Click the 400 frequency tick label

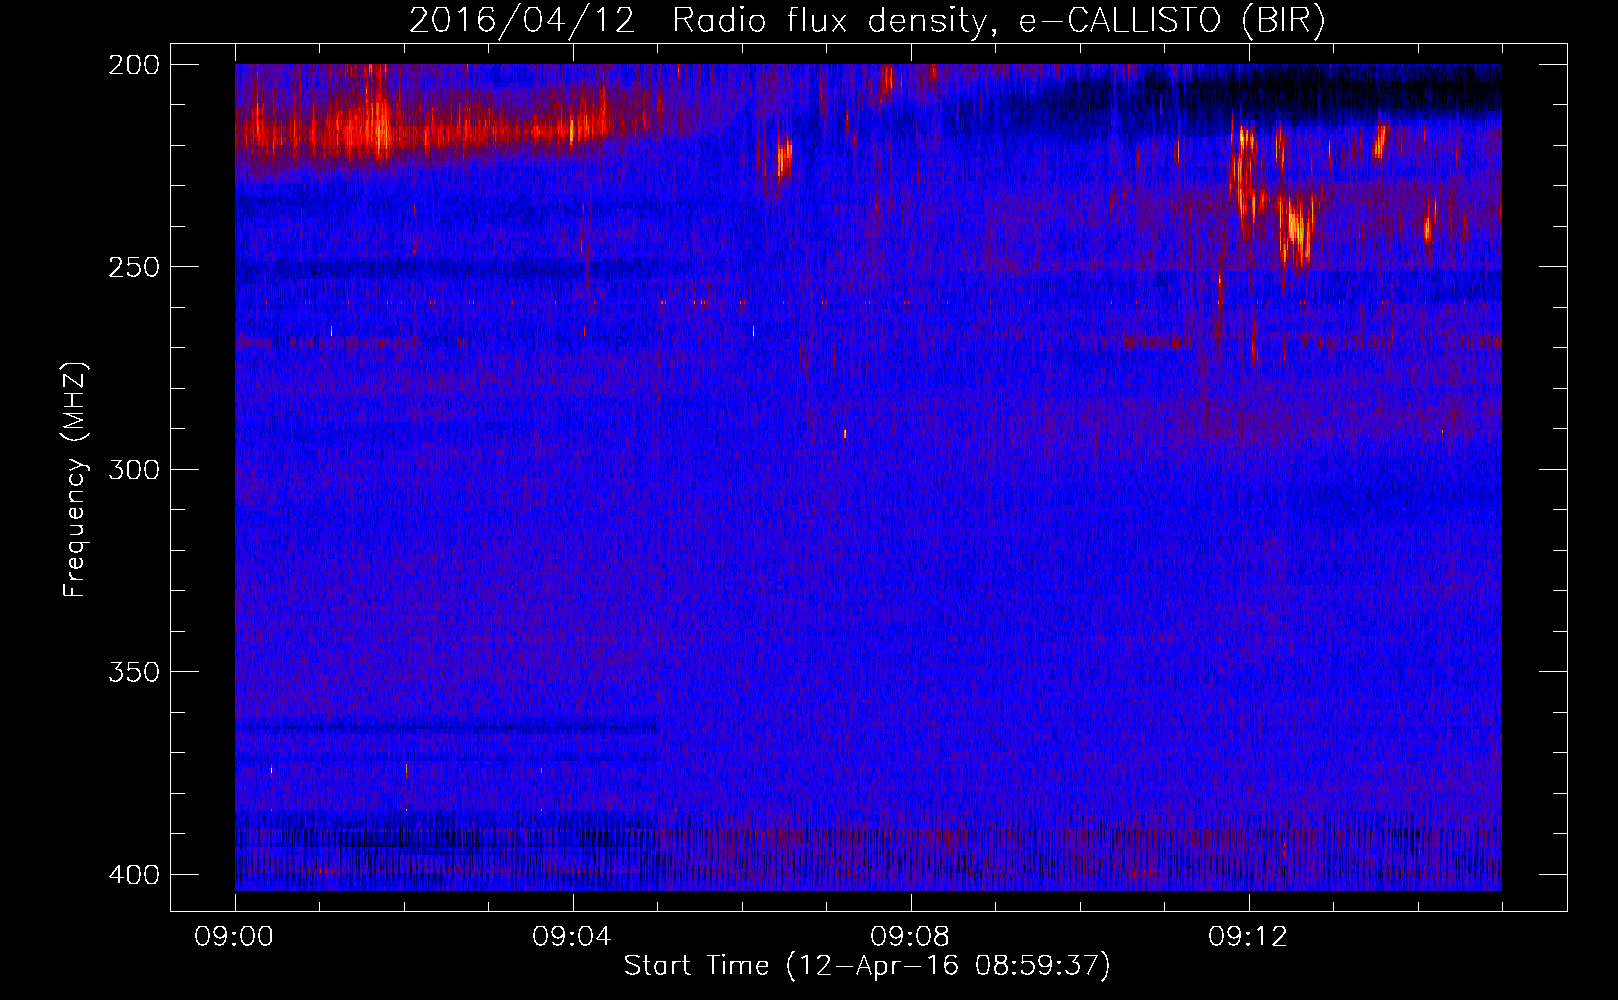[133, 875]
